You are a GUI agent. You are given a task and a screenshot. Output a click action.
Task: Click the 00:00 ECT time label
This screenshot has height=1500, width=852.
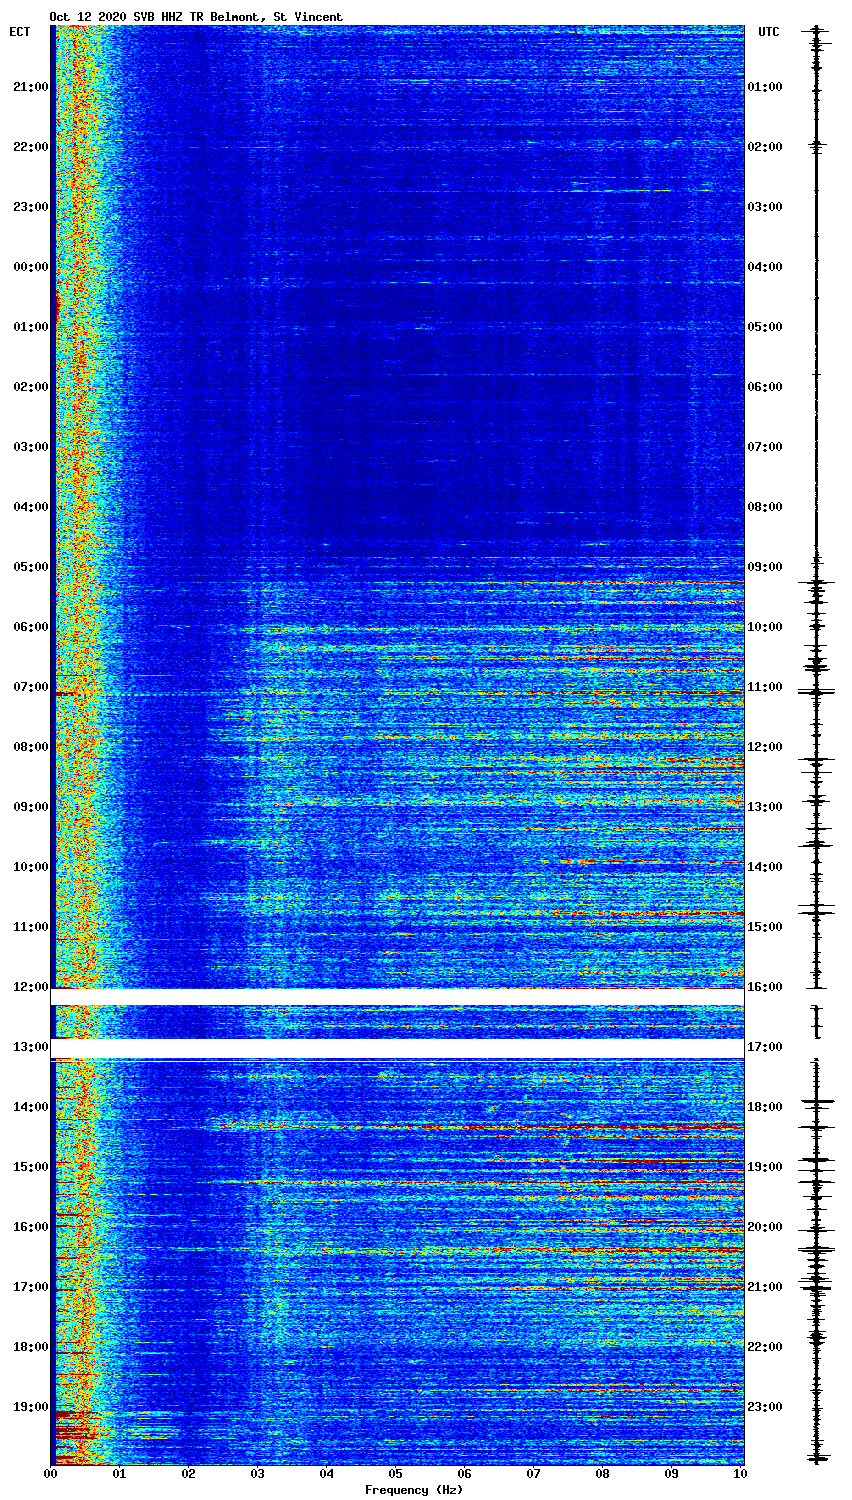[31, 267]
